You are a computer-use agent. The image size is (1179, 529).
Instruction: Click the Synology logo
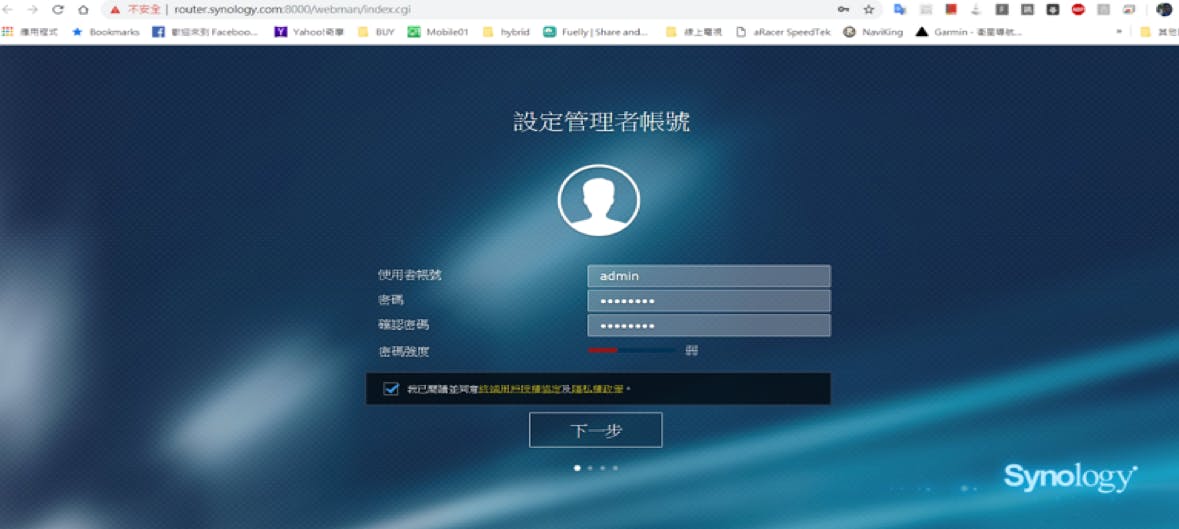pyautogui.click(x=1071, y=478)
